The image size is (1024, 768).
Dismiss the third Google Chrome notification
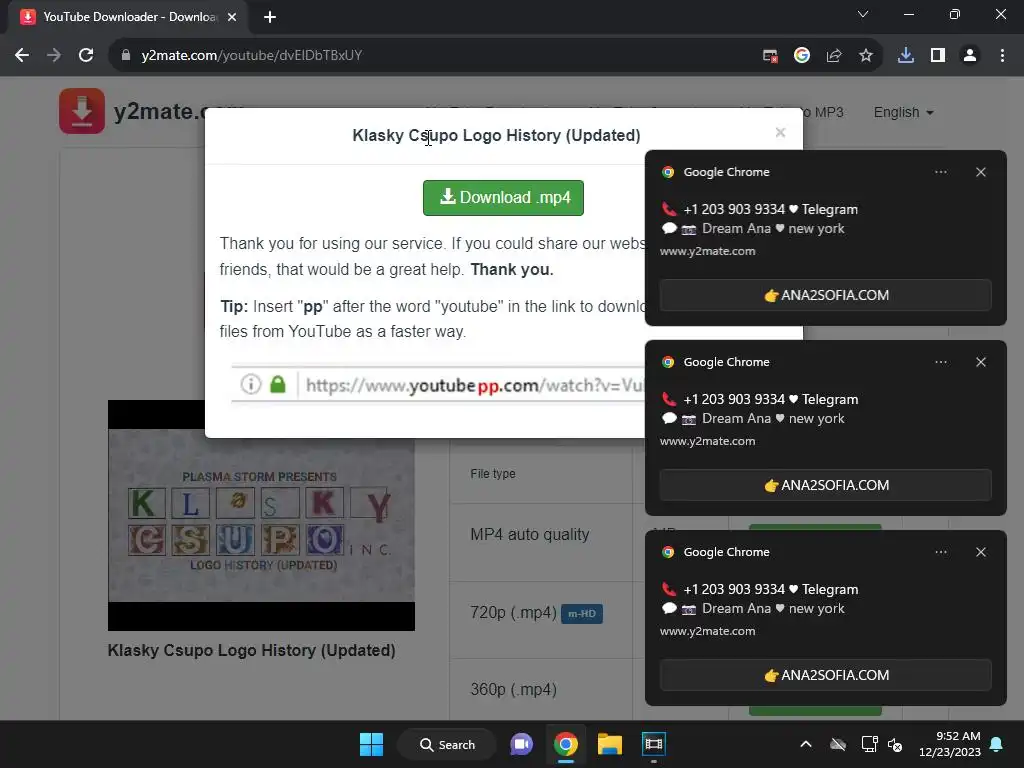click(981, 552)
